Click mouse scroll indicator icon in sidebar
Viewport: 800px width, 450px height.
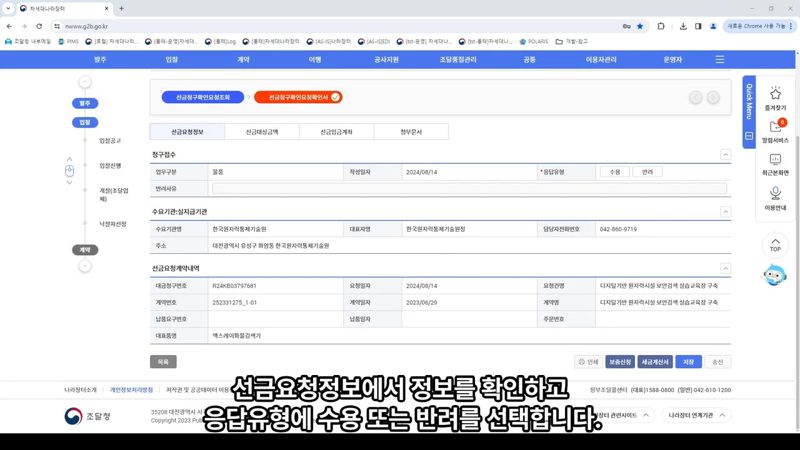click(x=69, y=171)
